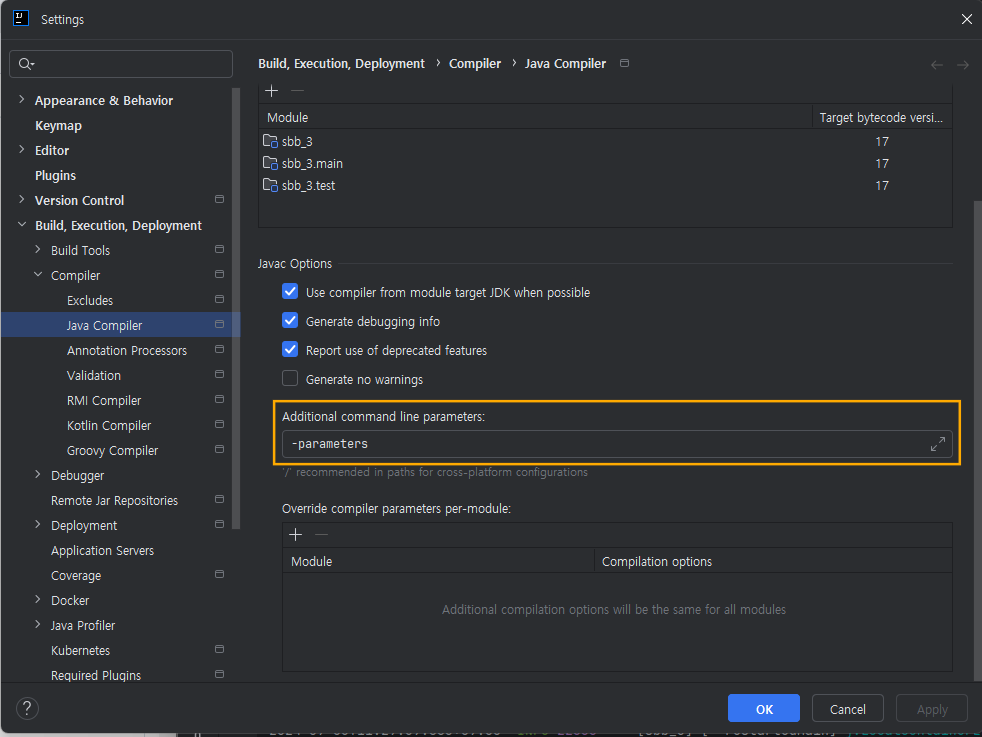Click the help question mark icon
Viewport: 982px width, 737px height.
pyautogui.click(x=27, y=708)
